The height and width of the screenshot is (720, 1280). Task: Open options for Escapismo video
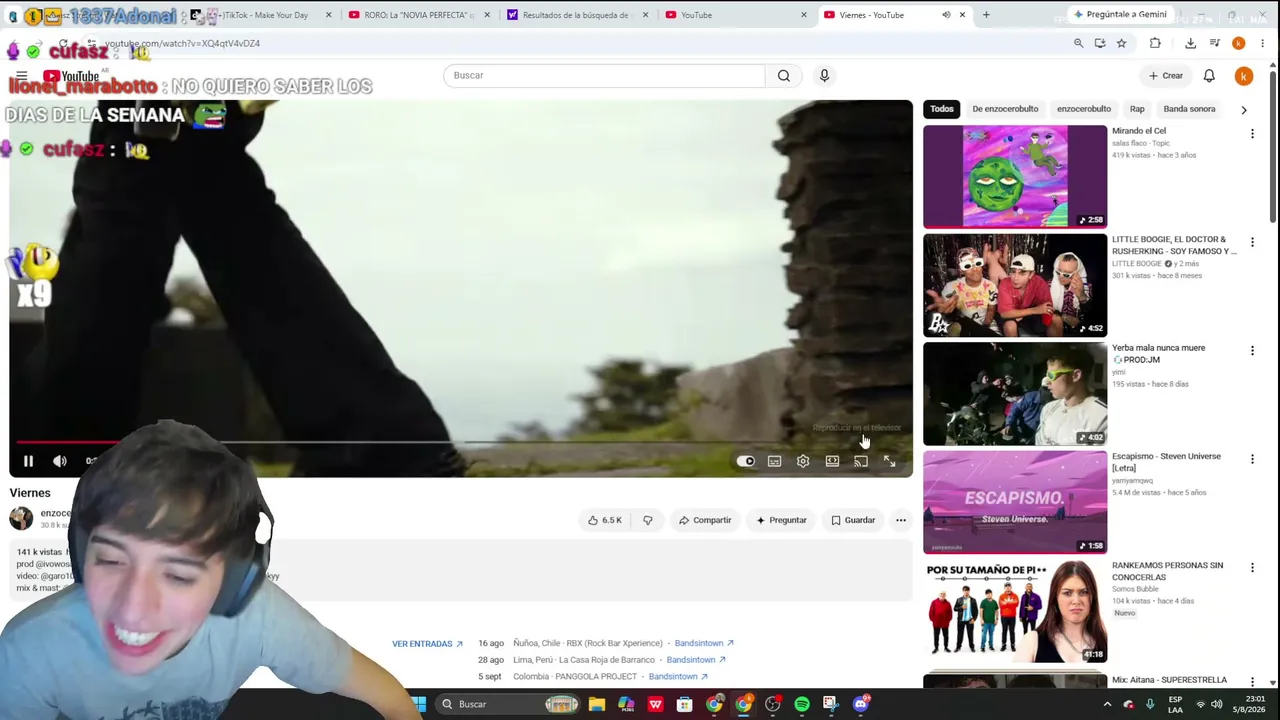1252,459
